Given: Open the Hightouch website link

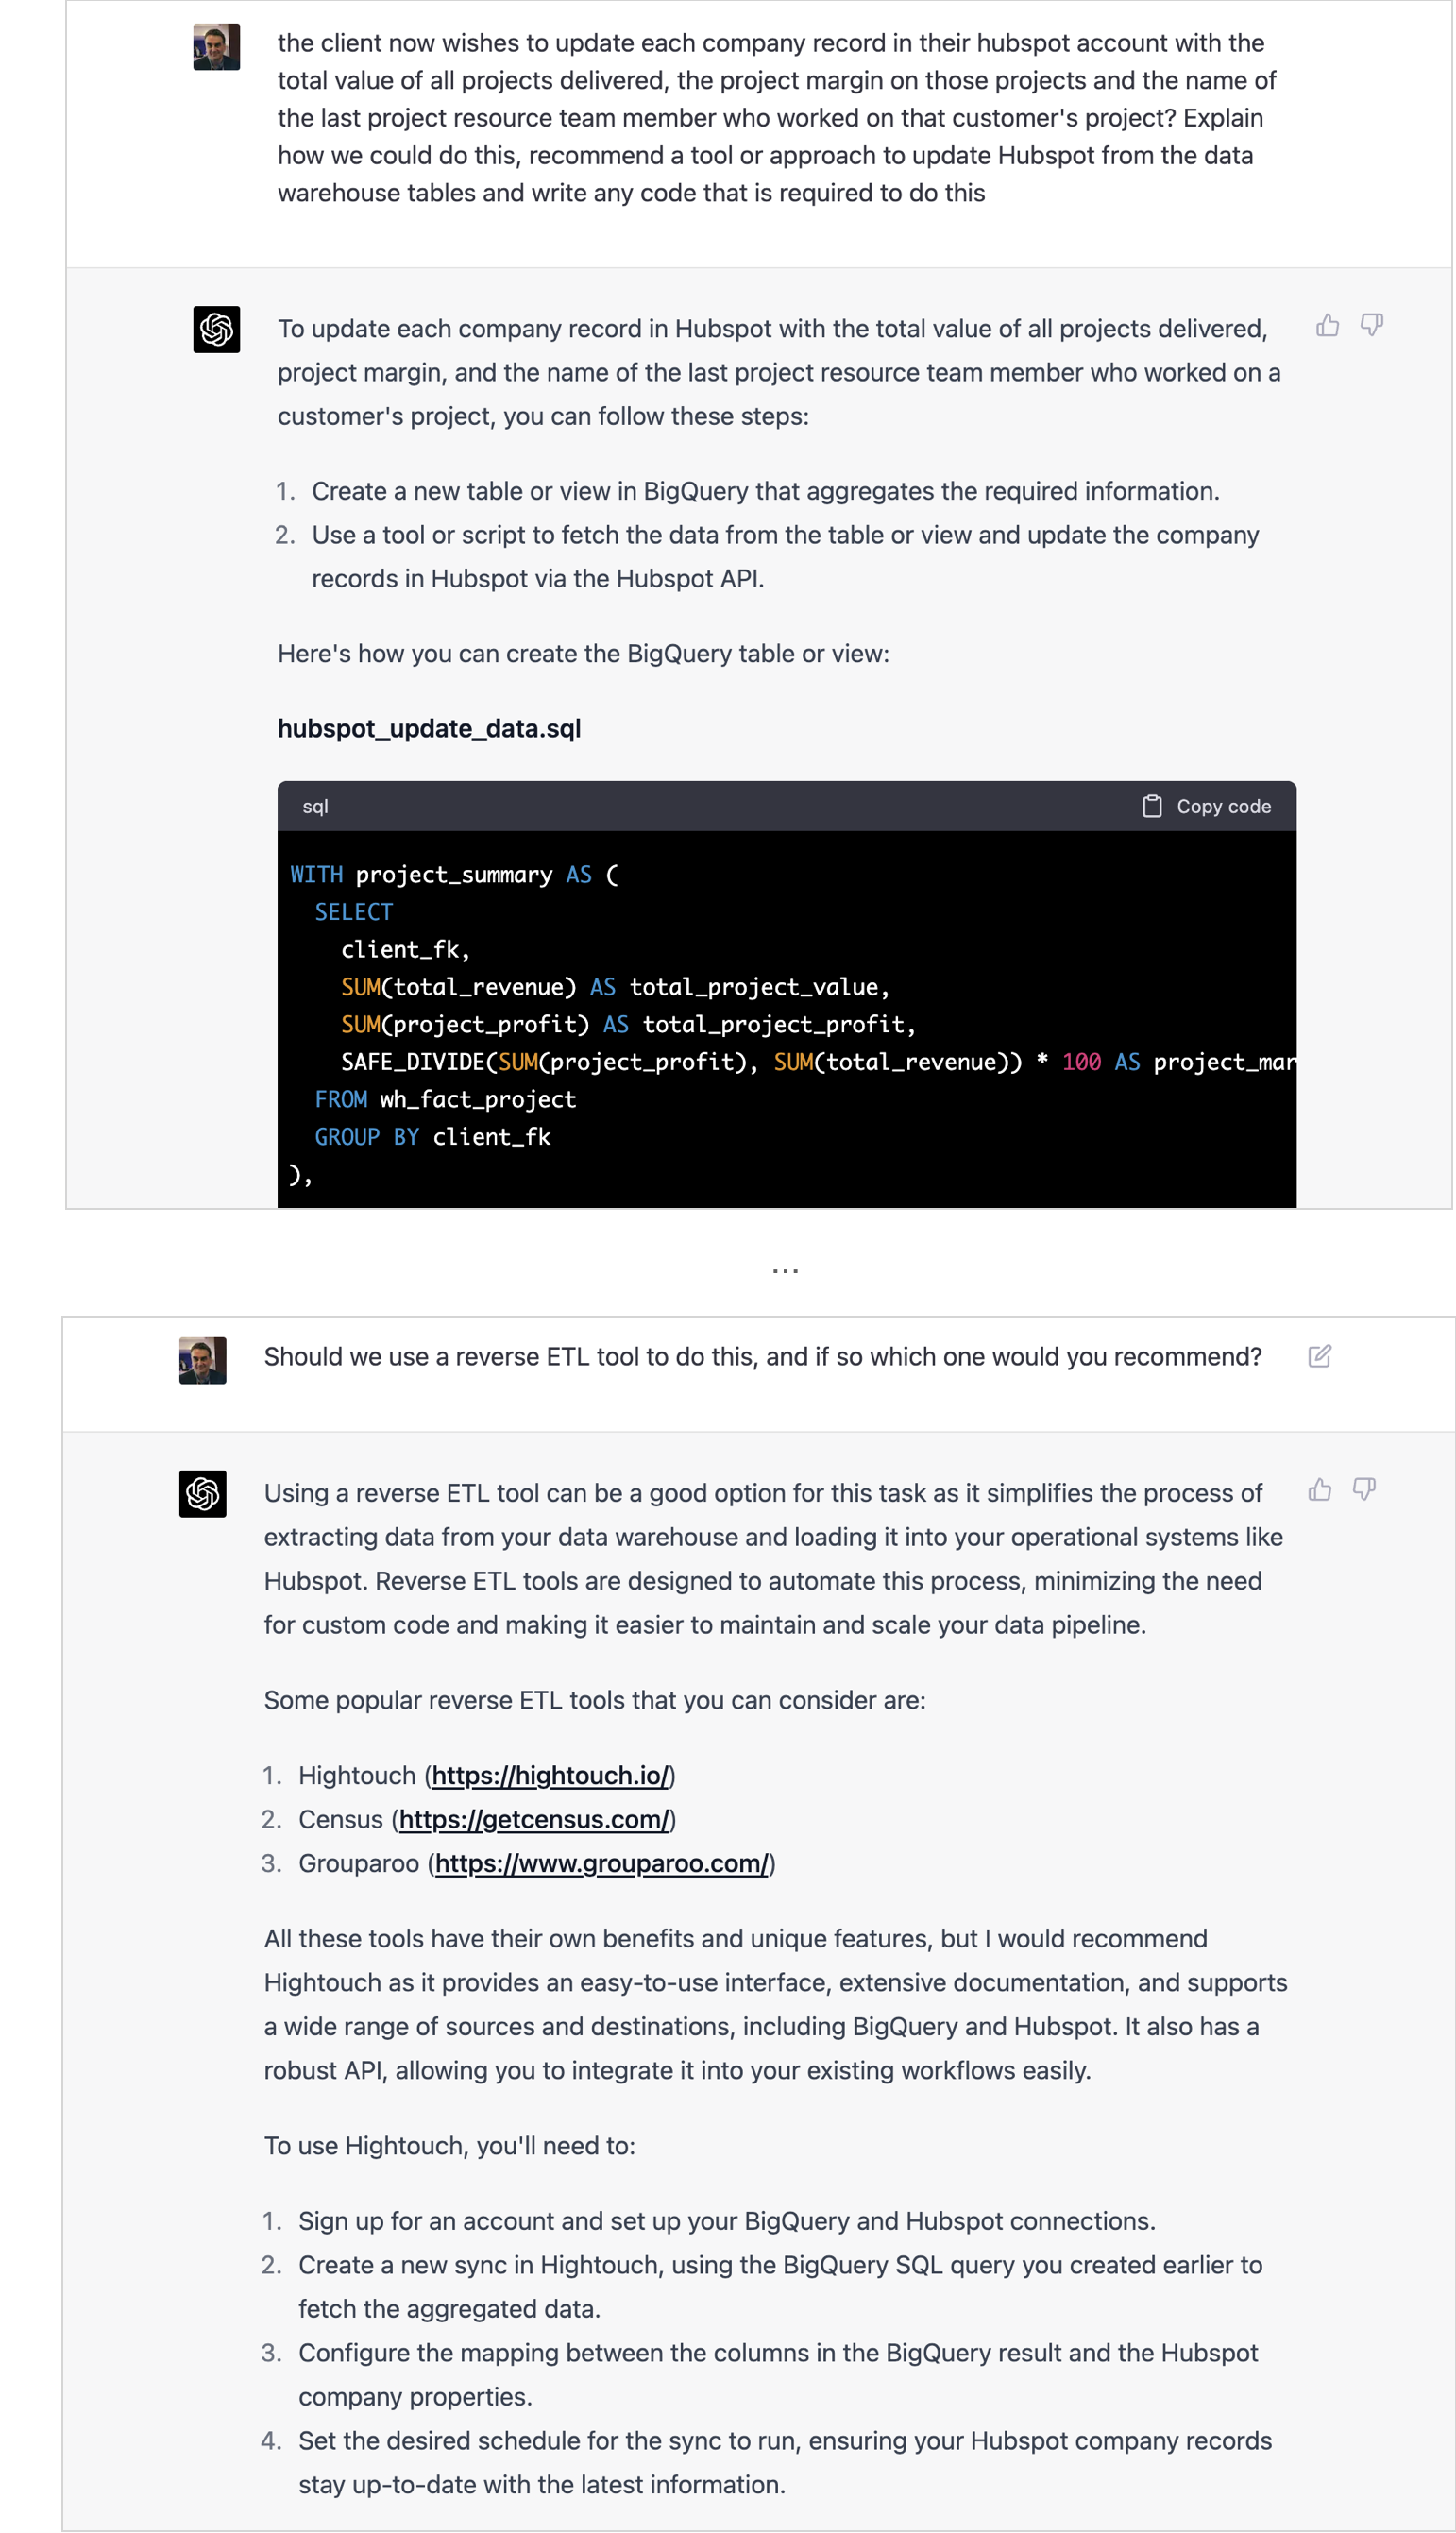Looking at the screenshot, I should [550, 1775].
